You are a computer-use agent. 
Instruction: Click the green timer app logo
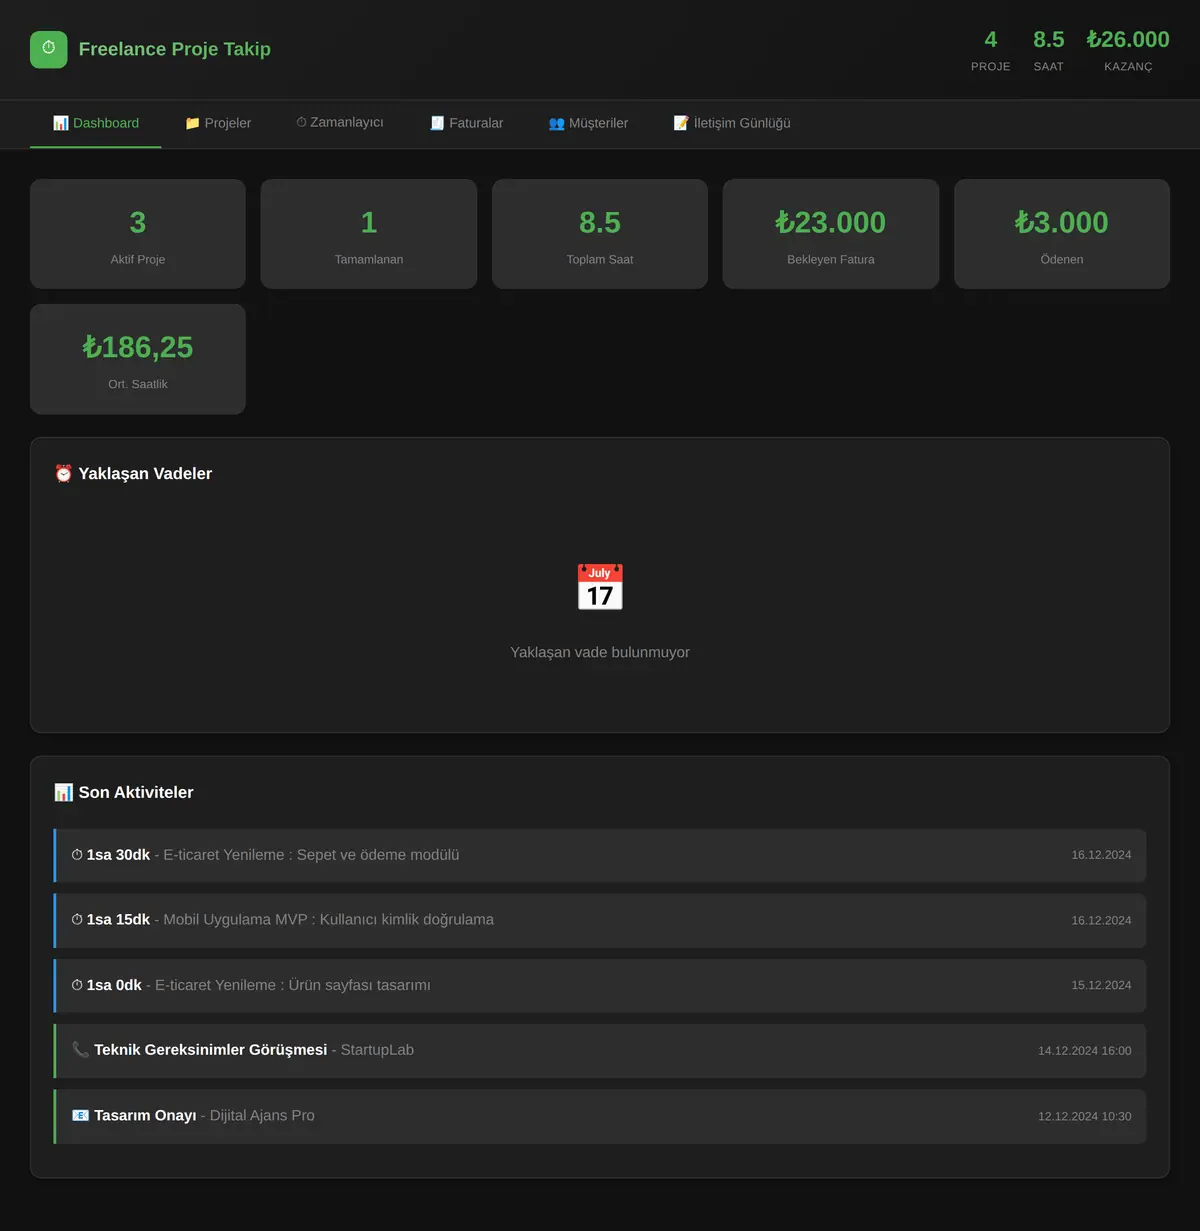coord(49,49)
